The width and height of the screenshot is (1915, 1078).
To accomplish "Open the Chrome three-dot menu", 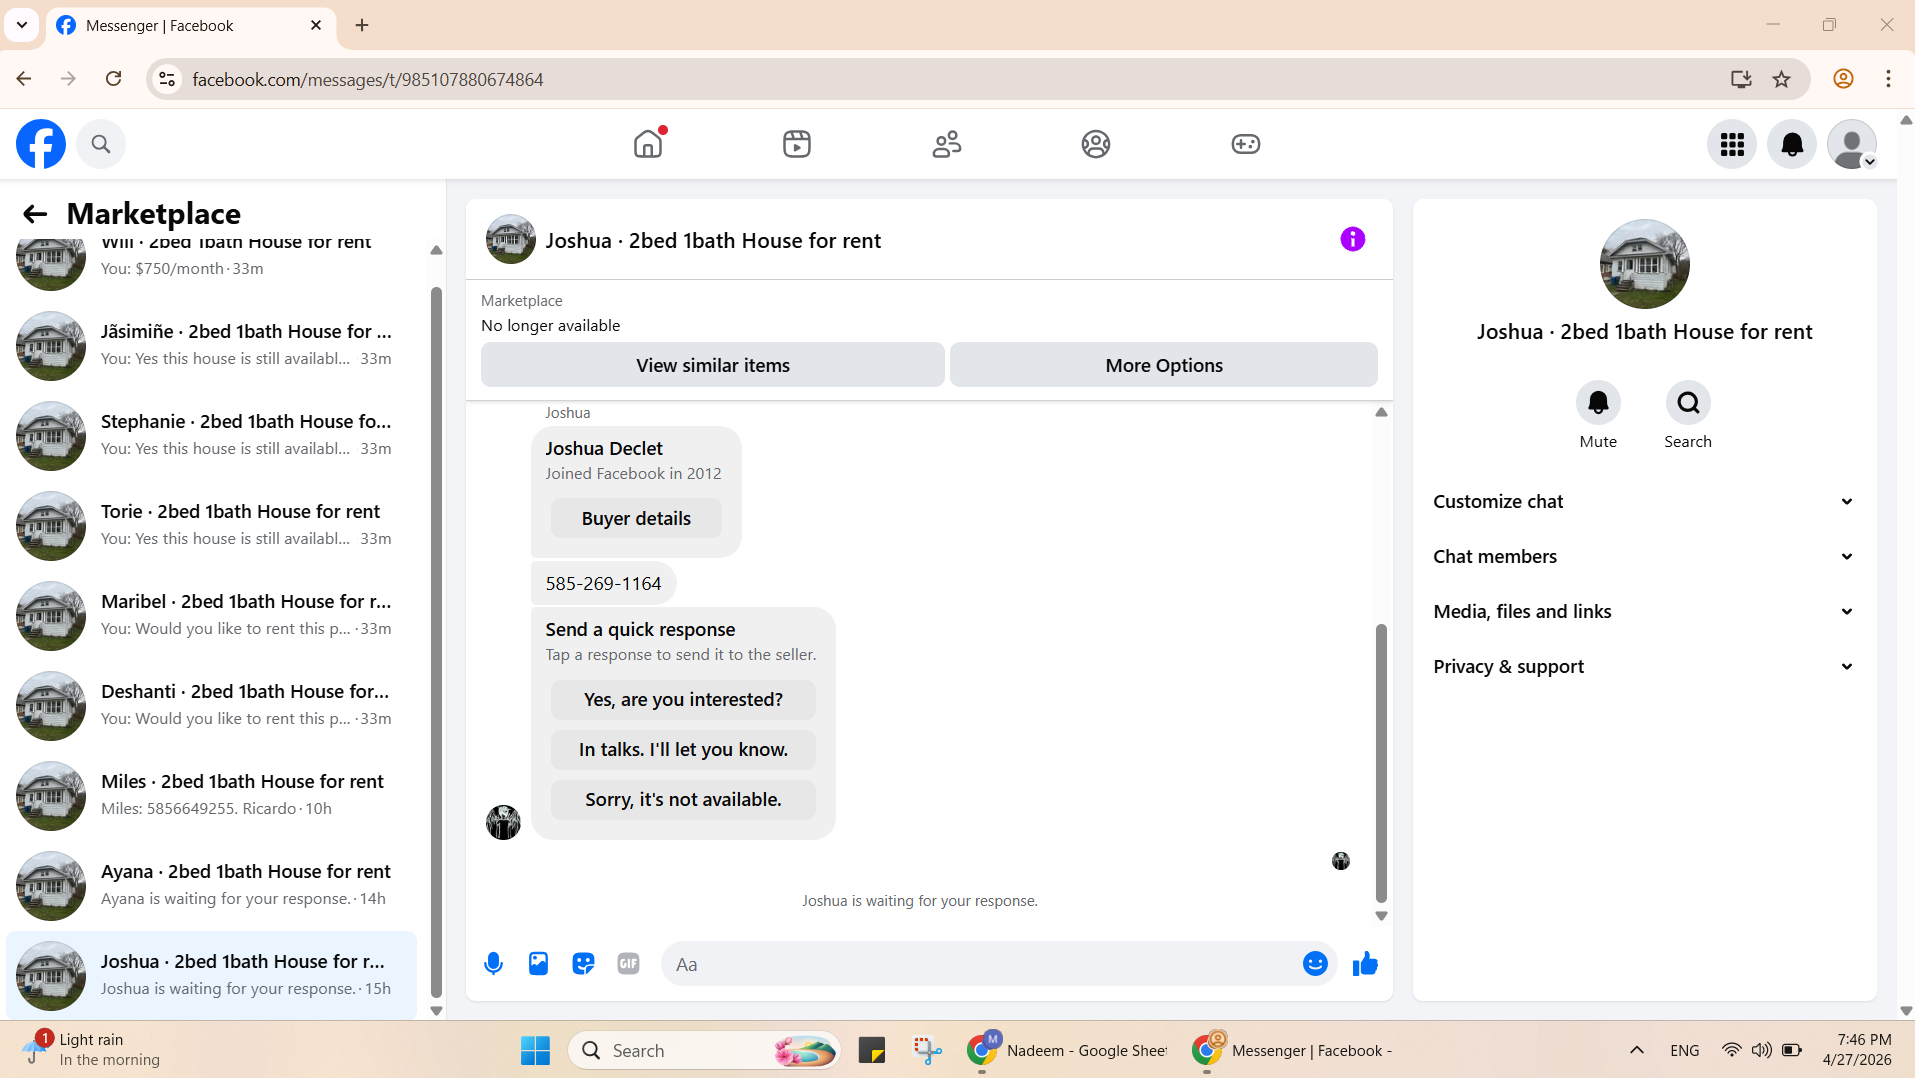I will tap(1888, 79).
